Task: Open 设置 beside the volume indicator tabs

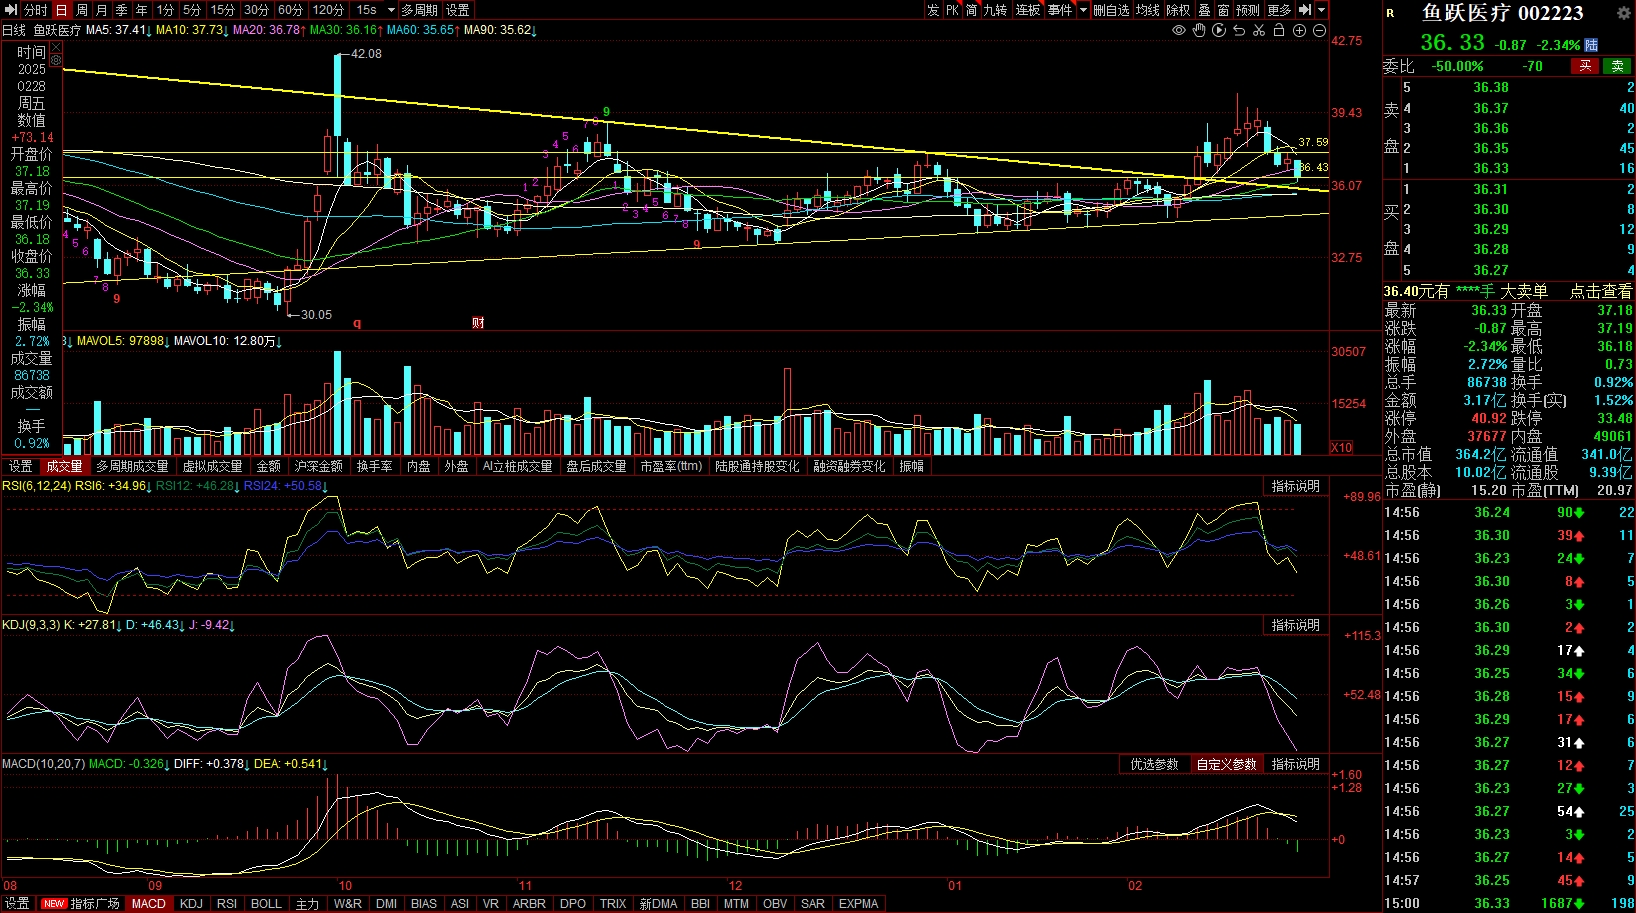Action: tap(21, 466)
